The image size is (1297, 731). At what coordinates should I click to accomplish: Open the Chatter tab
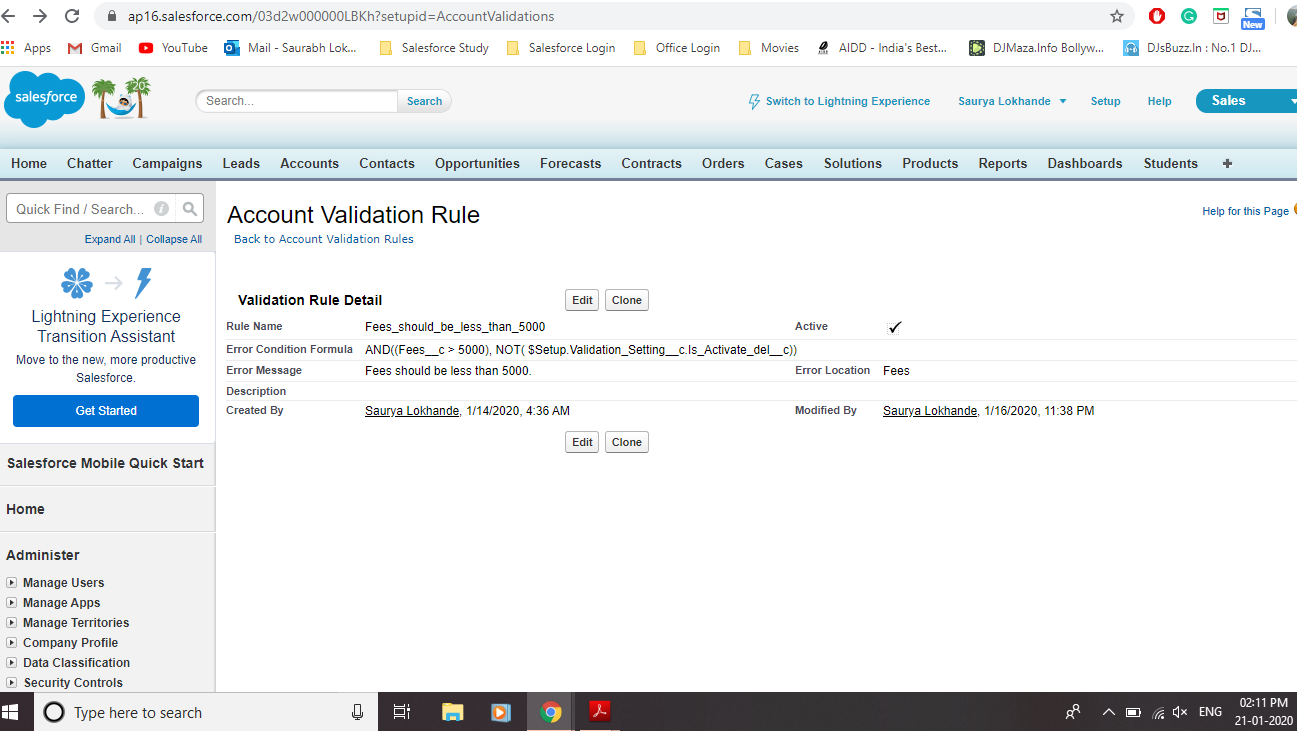coord(90,163)
